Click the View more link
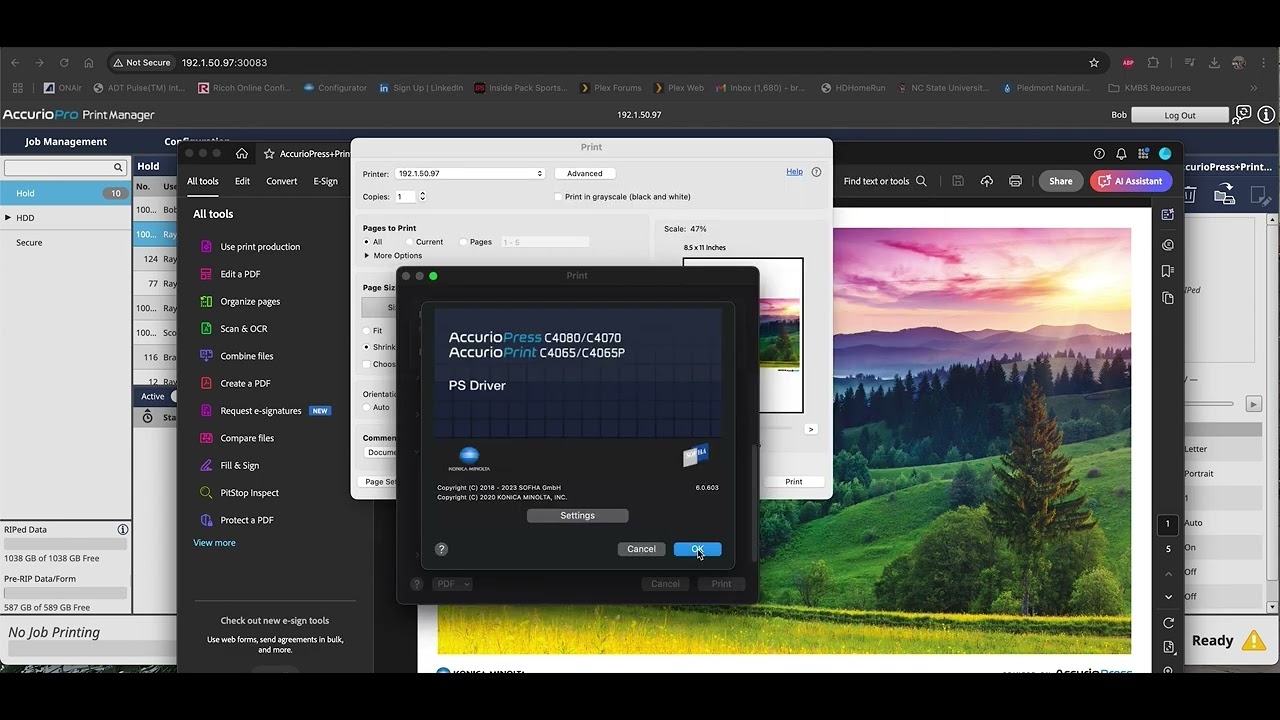The width and height of the screenshot is (1280, 720). click(x=214, y=543)
